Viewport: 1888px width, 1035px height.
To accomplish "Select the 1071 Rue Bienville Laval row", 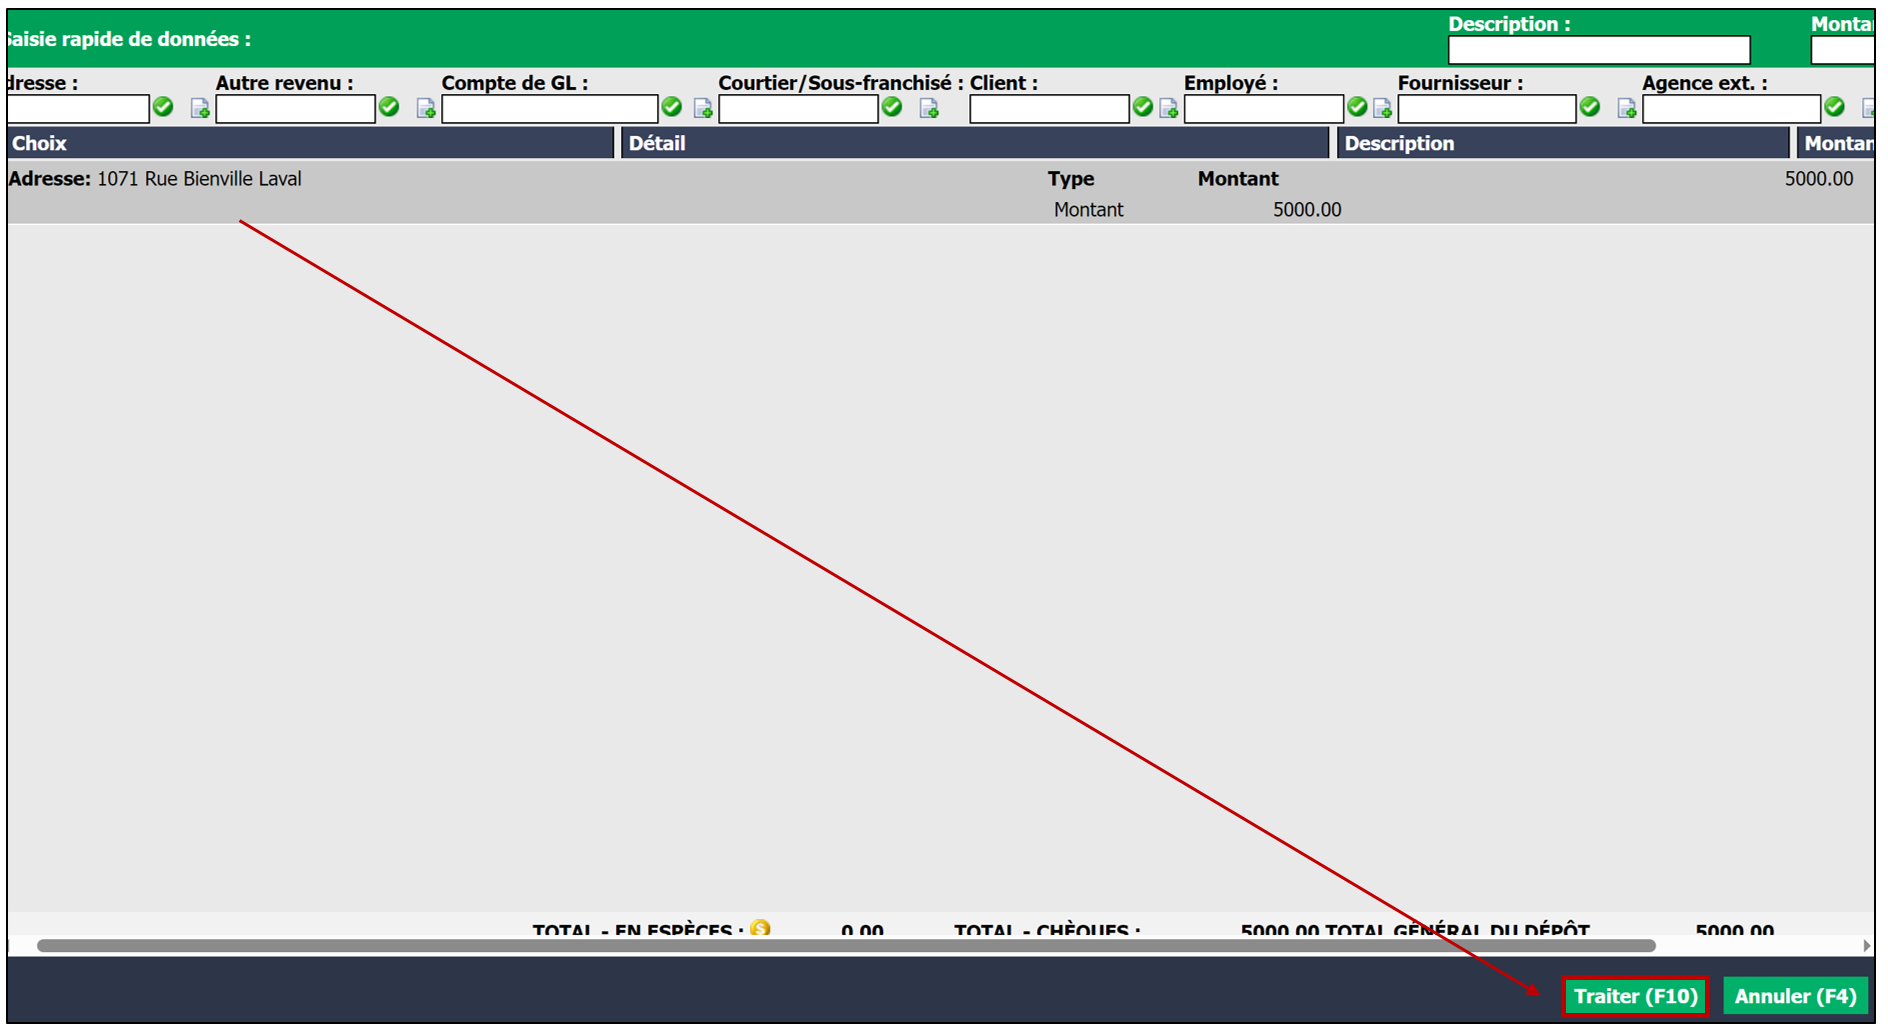I will [940, 193].
